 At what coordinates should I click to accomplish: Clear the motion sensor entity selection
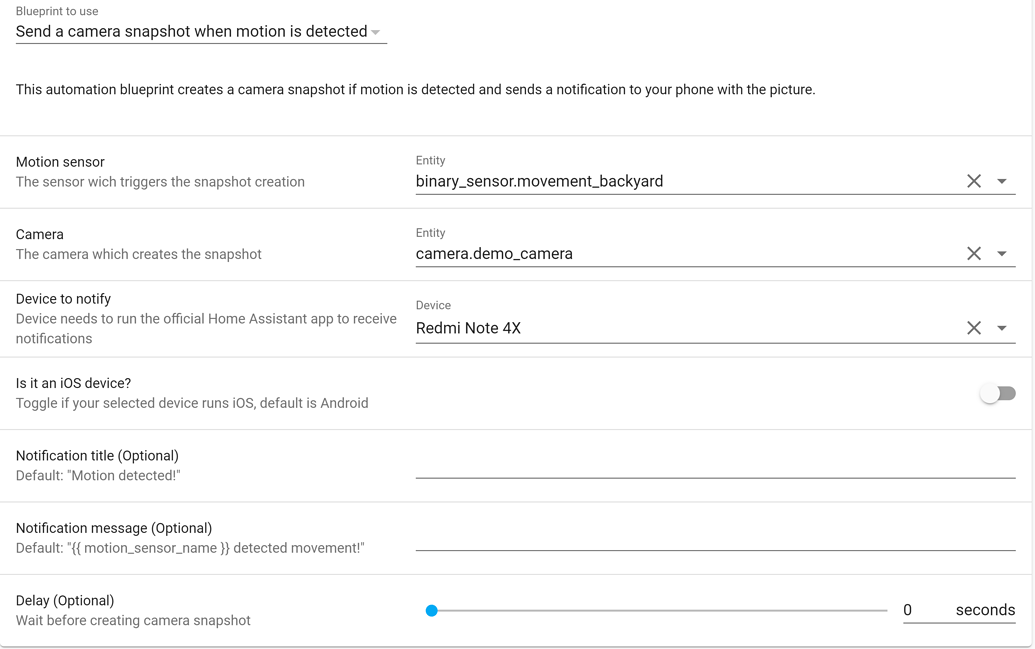(x=974, y=181)
